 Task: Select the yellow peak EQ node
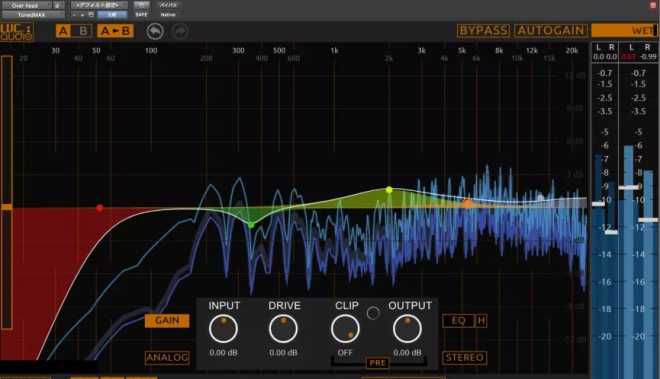pyautogui.click(x=389, y=190)
